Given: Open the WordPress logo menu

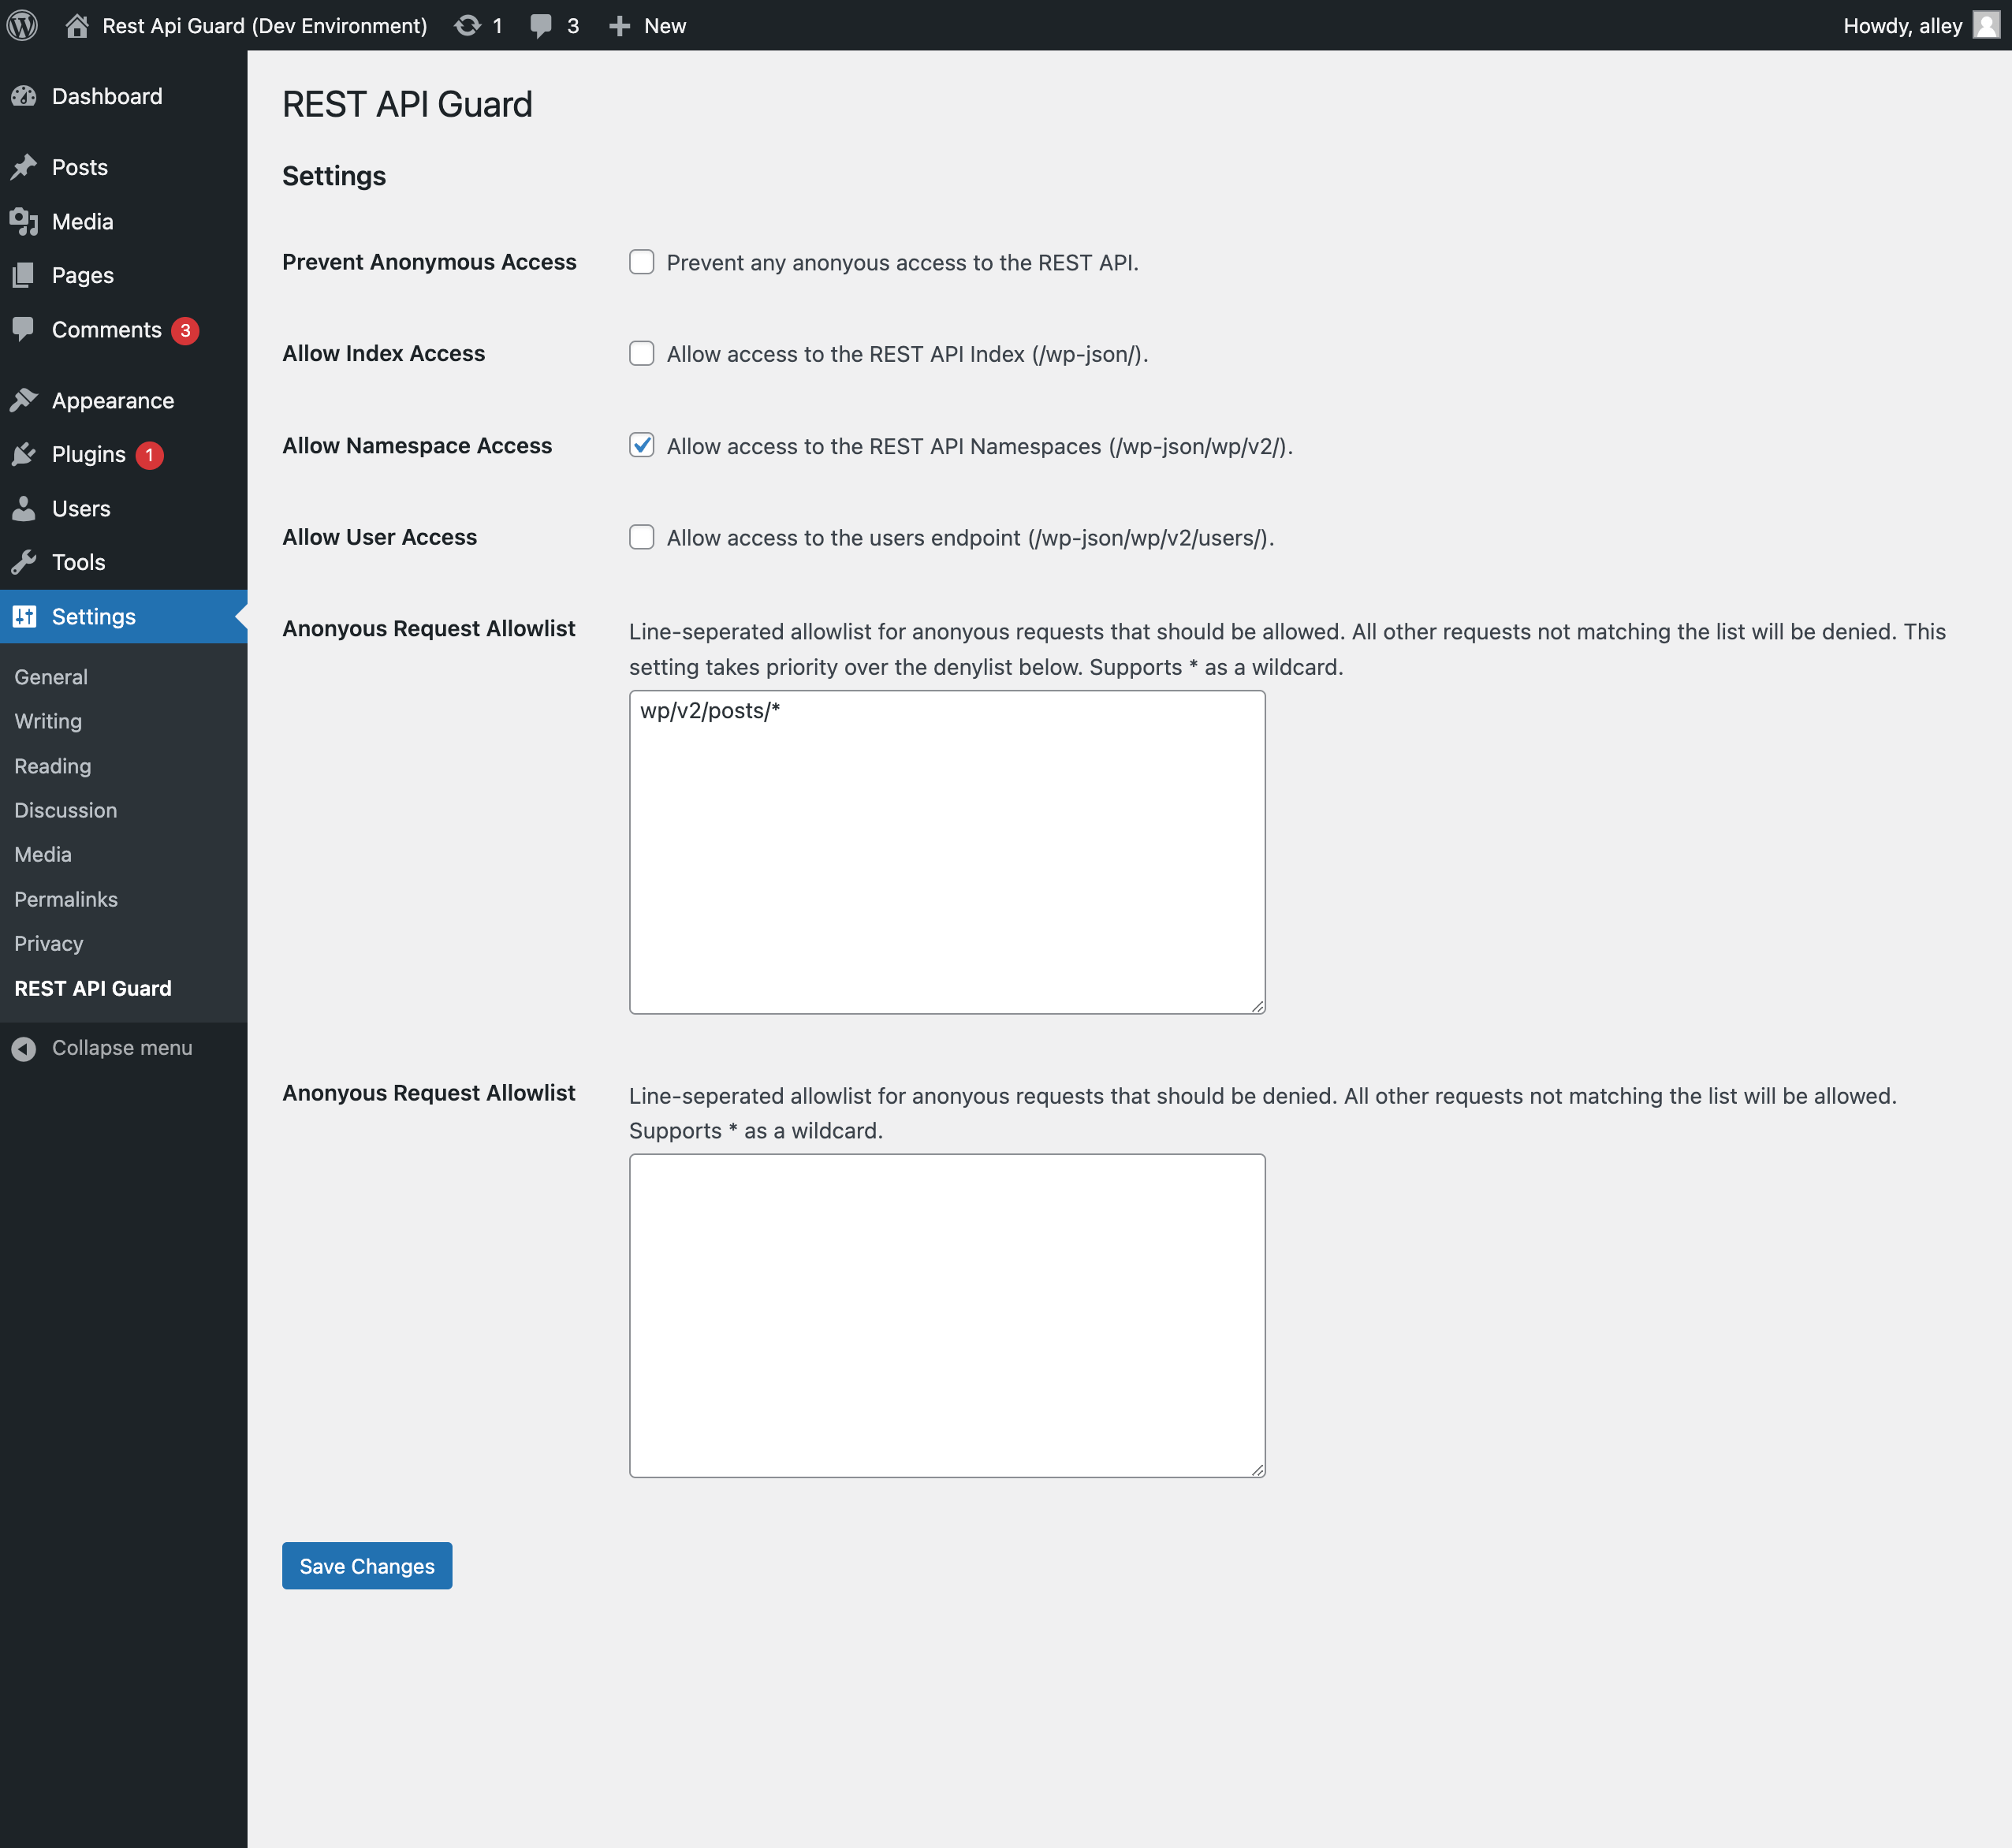Looking at the screenshot, I should (23, 25).
